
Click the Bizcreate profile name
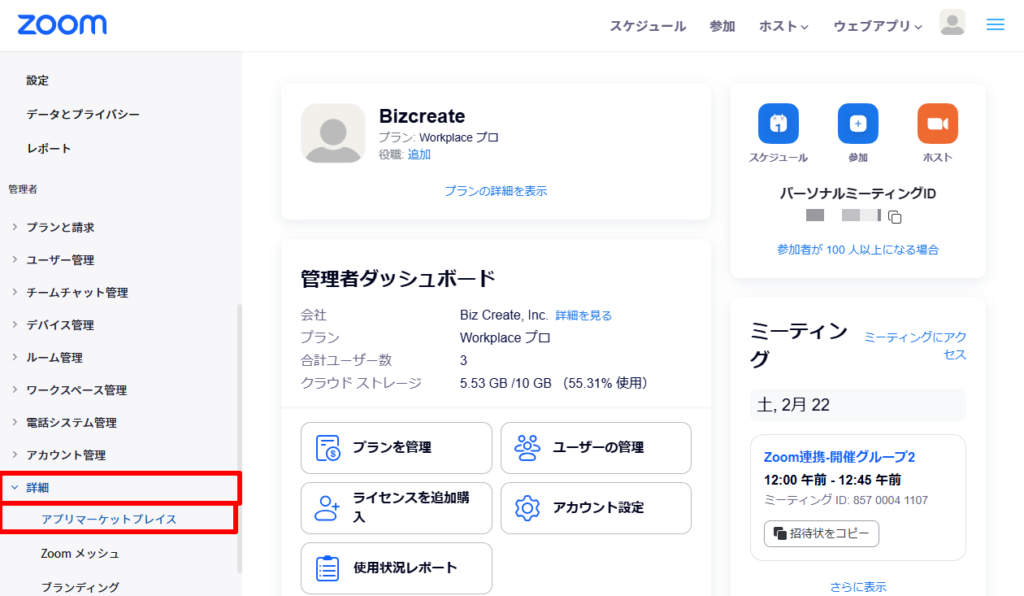coord(422,116)
